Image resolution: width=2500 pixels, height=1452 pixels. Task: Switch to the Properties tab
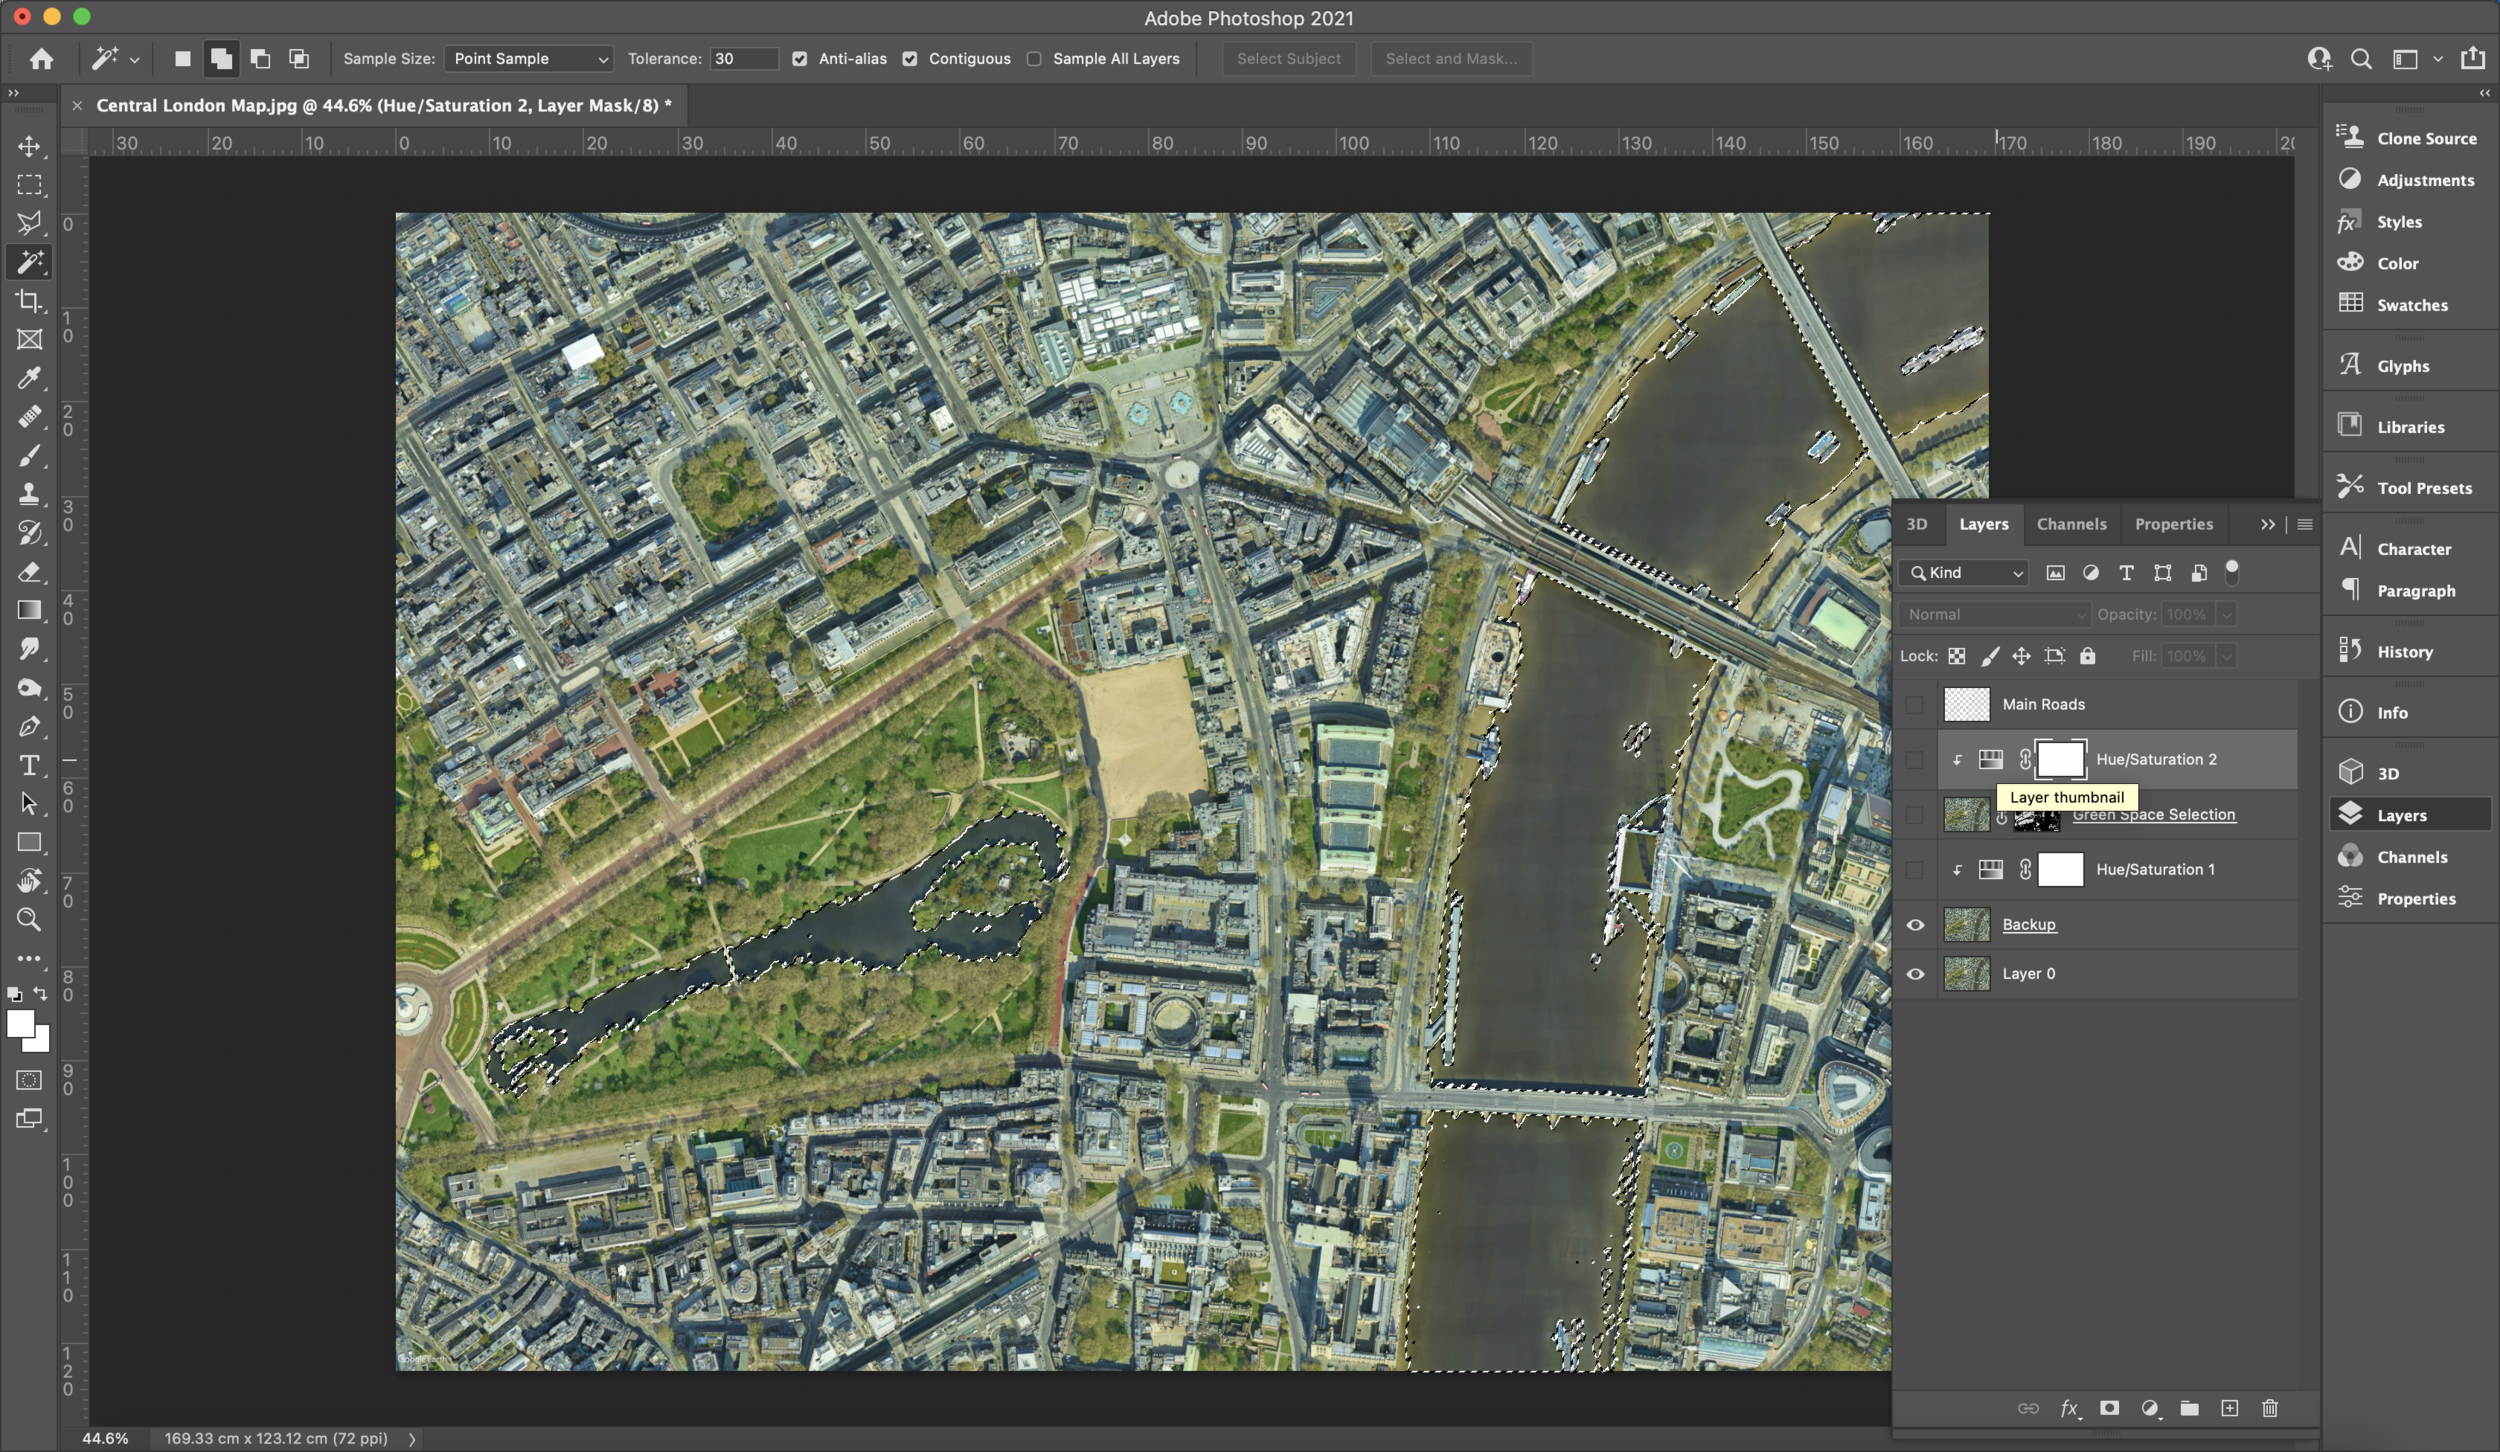(x=2173, y=524)
